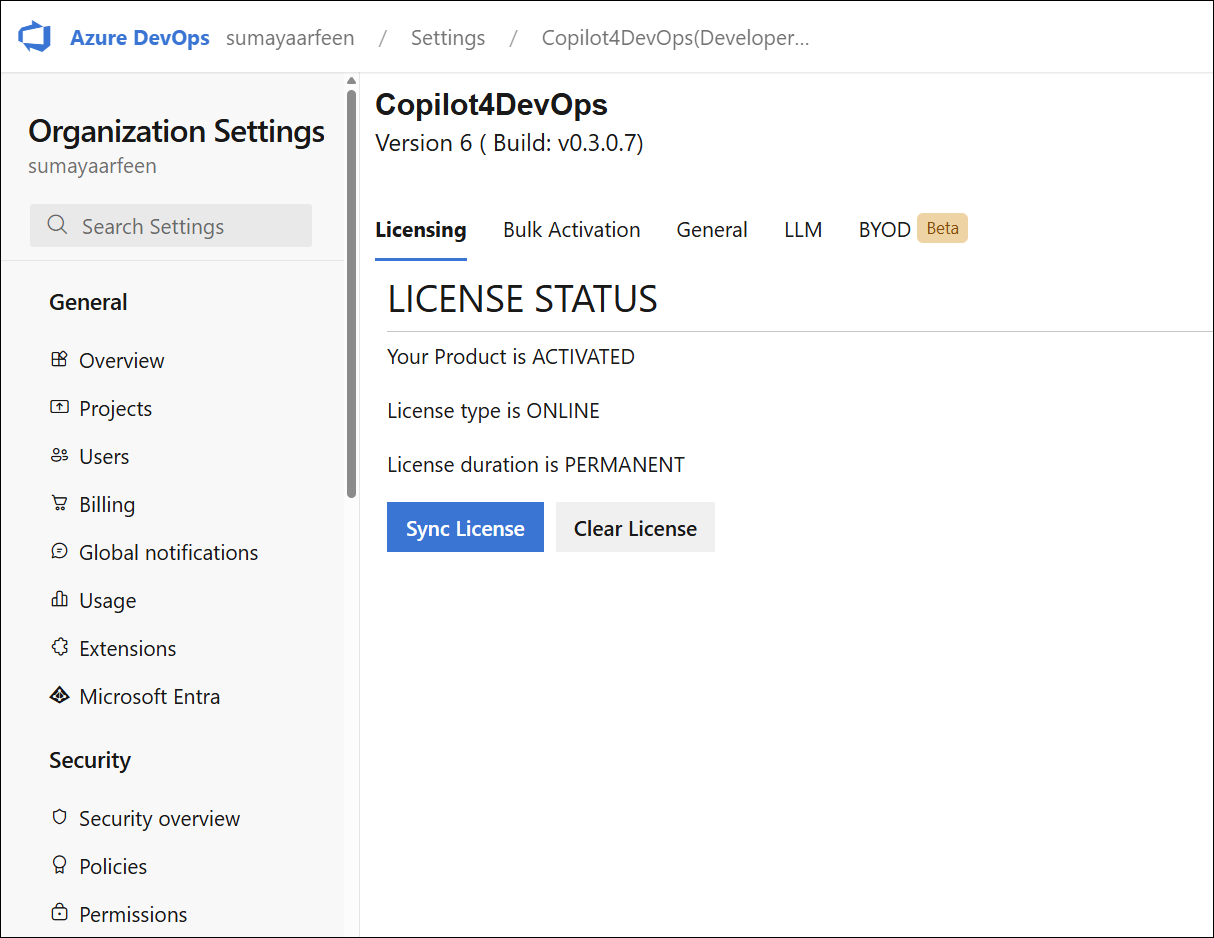Click the Billing cart icon
This screenshot has width=1214, height=938.
tap(59, 503)
